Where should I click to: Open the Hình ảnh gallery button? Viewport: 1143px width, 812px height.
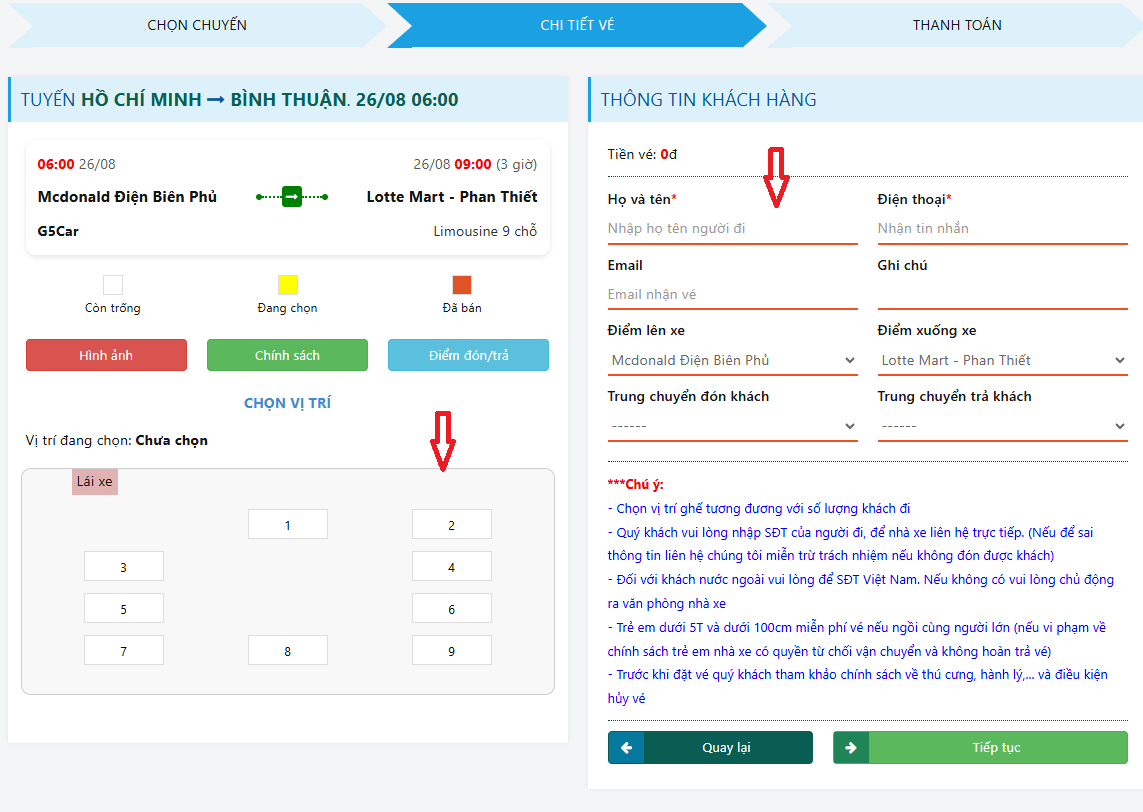(106, 356)
